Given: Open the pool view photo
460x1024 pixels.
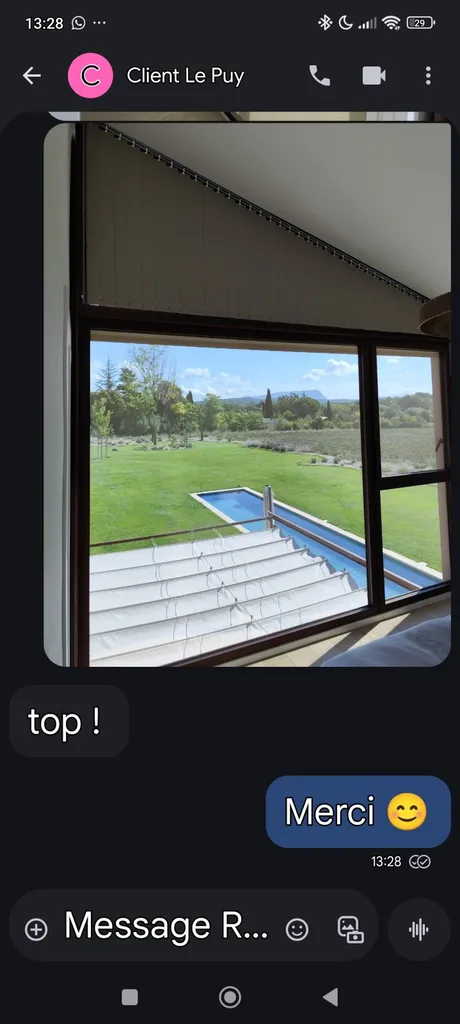Looking at the screenshot, I should (x=247, y=394).
